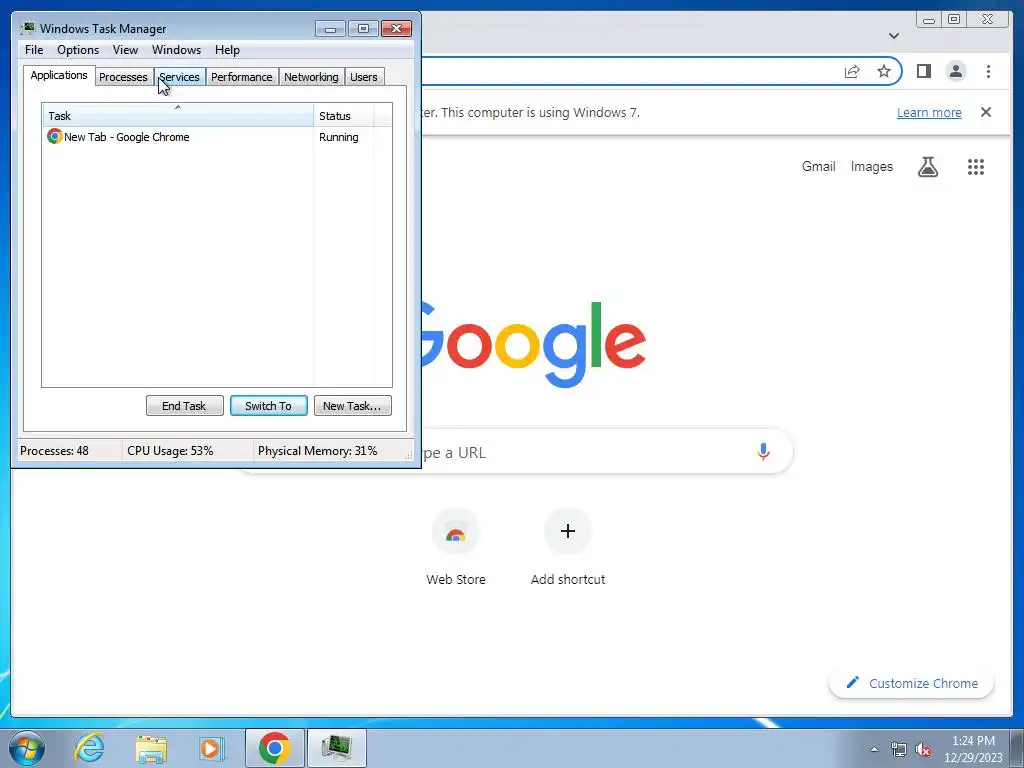Open Task Manager File menu
This screenshot has height=768, width=1024.
(x=34, y=50)
